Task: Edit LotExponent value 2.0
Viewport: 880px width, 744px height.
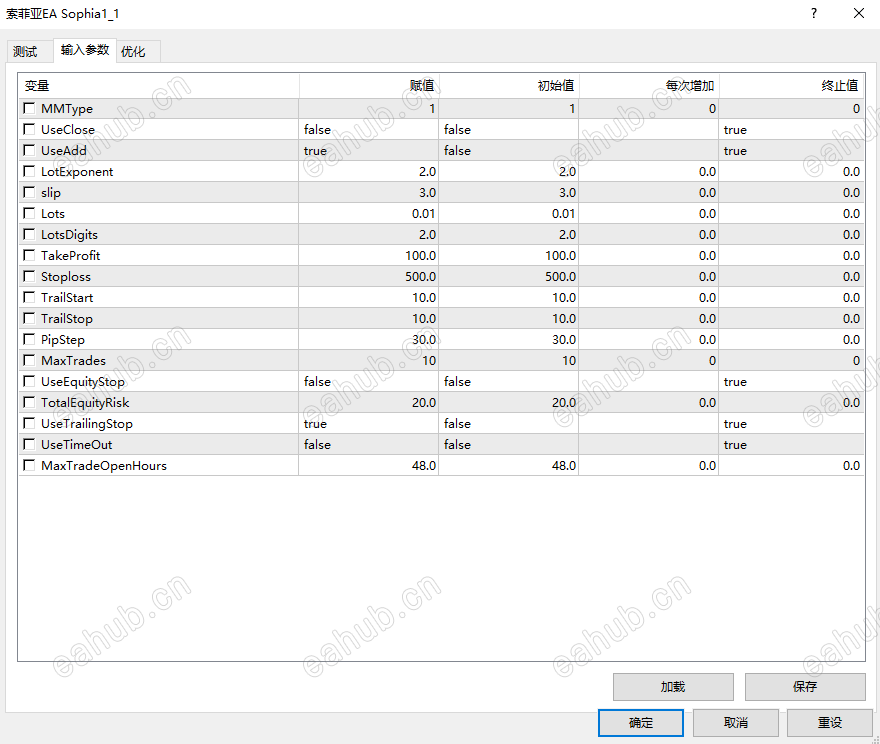Action: tap(368, 171)
